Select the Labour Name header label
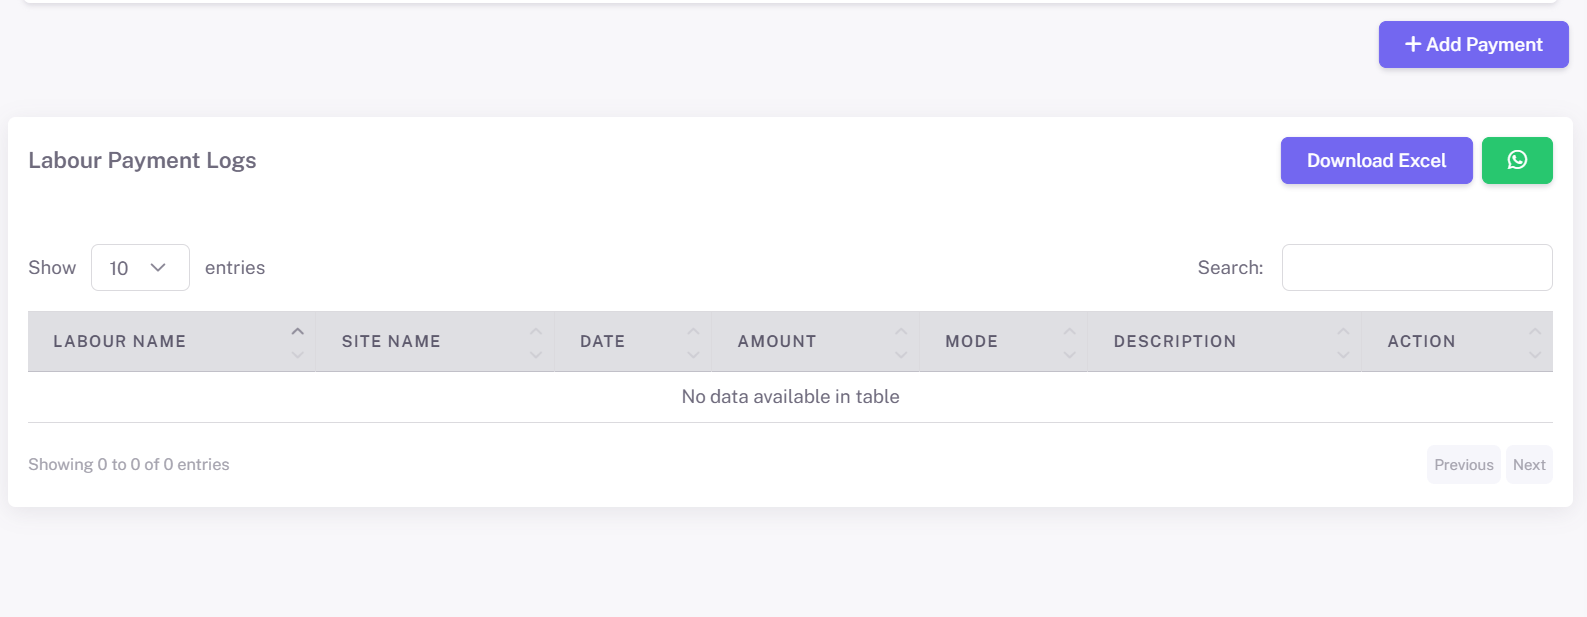This screenshot has width=1587, height=617. click(x=119, y=342)
